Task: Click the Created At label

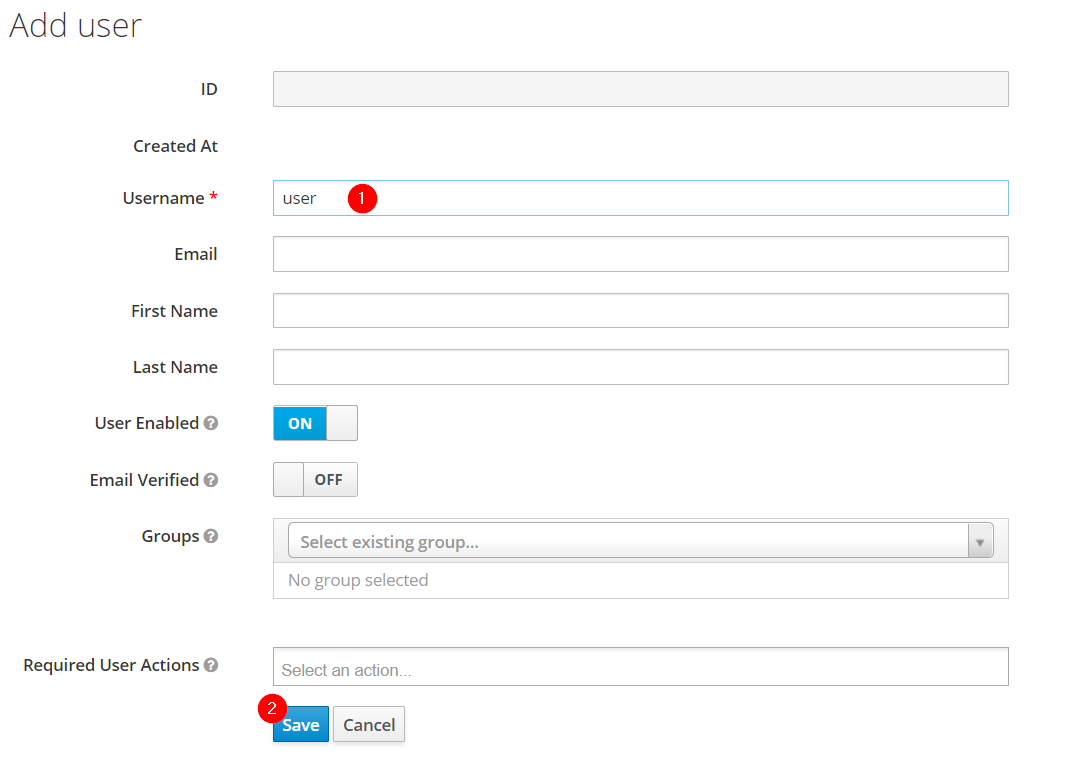Action: coord(175,146)
